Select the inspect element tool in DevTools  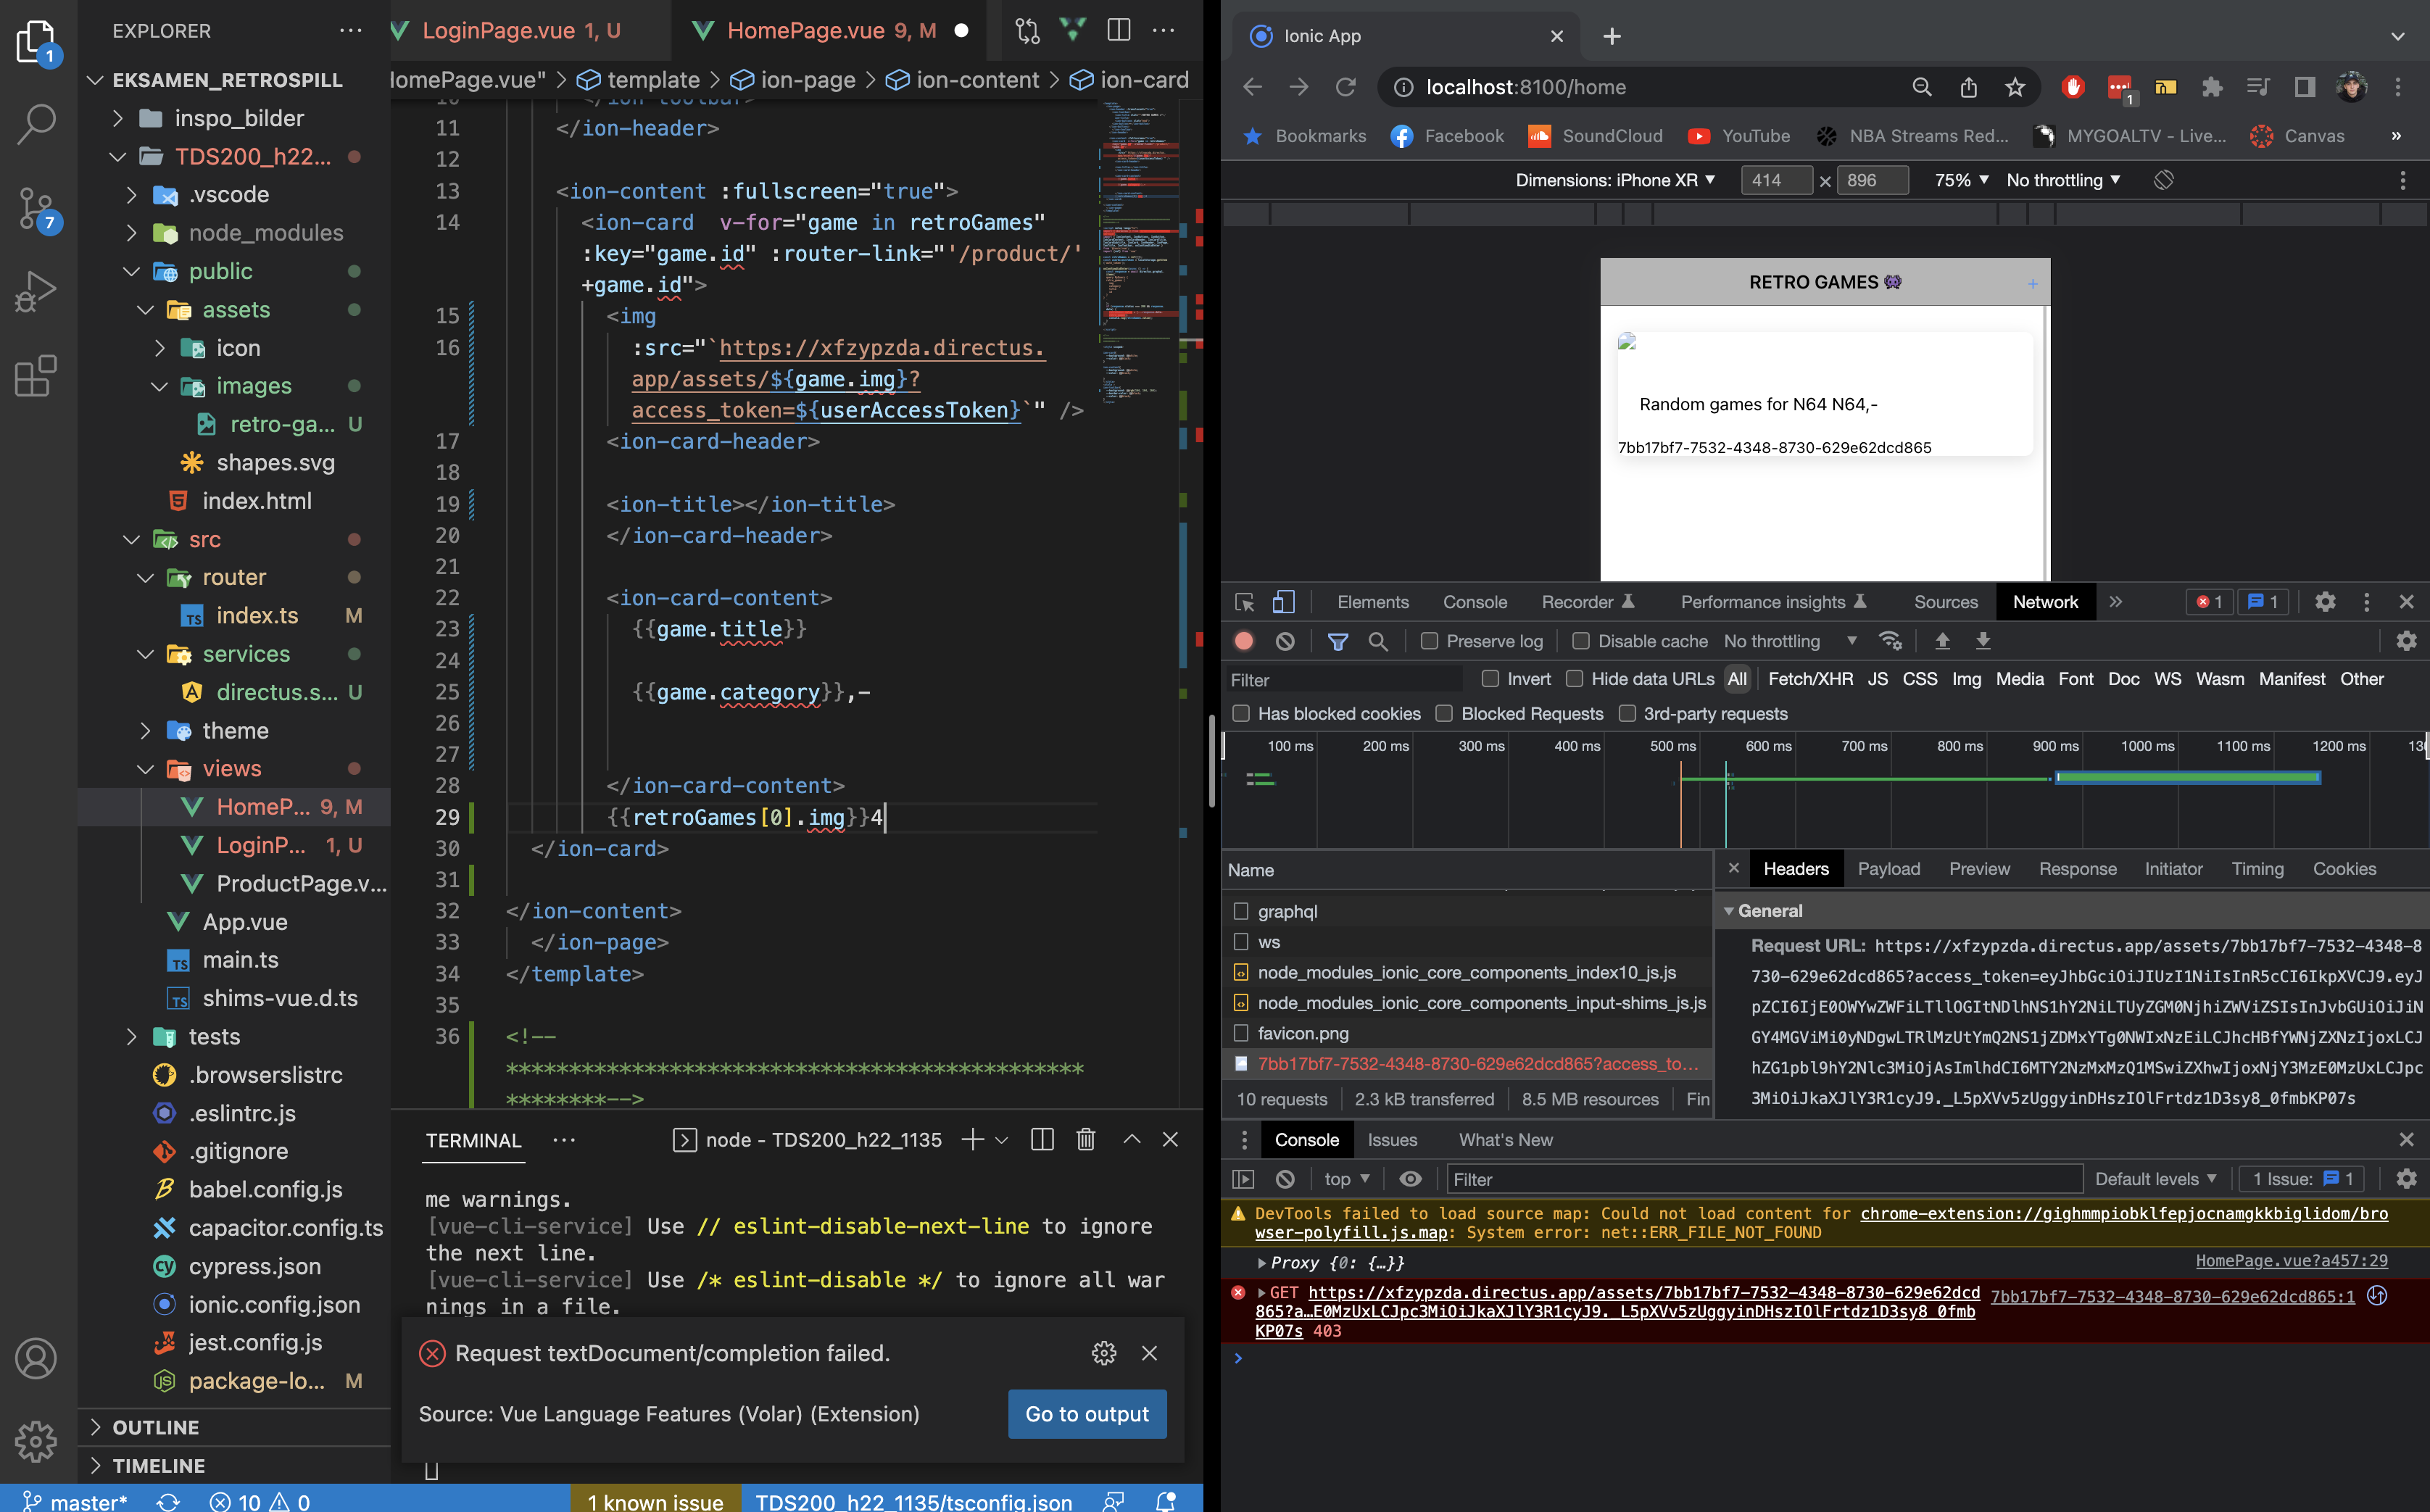point(1245,602)
